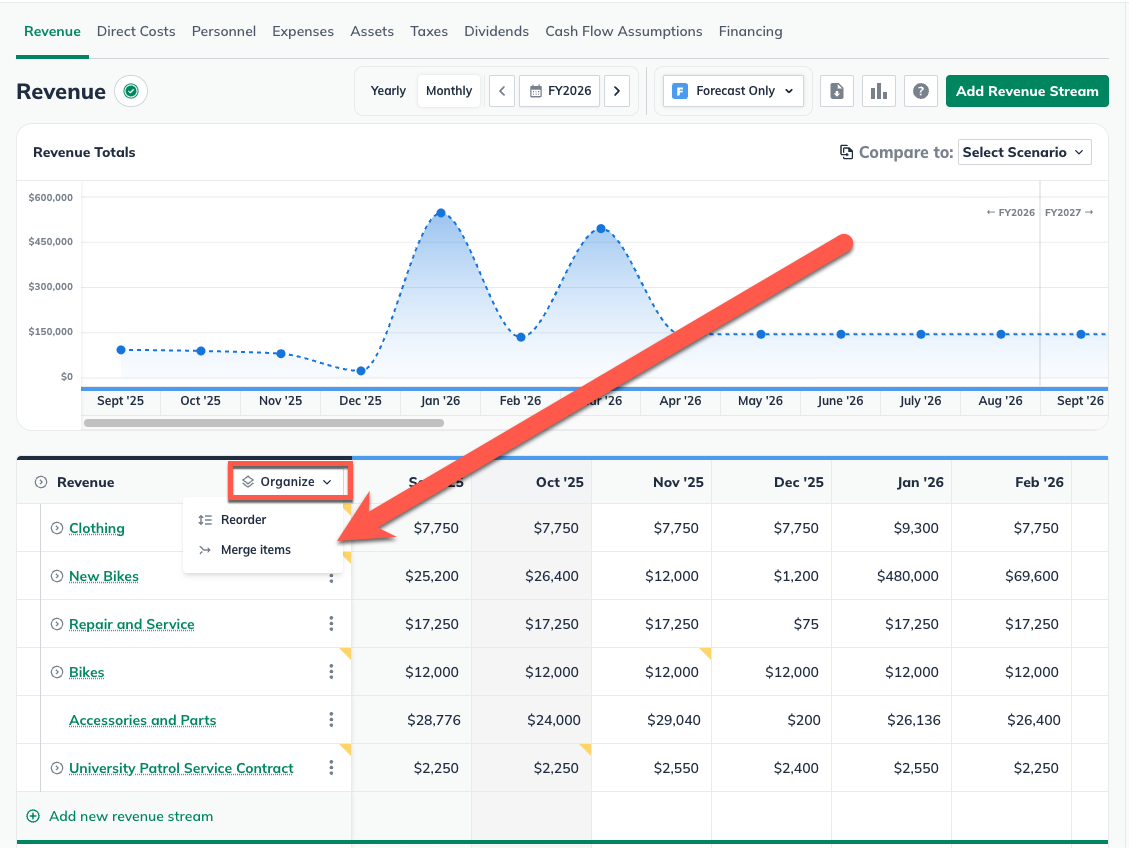The image size is (1129, 848).
Task: Open the Organize dropdown
Action: [x=289, y=481]
